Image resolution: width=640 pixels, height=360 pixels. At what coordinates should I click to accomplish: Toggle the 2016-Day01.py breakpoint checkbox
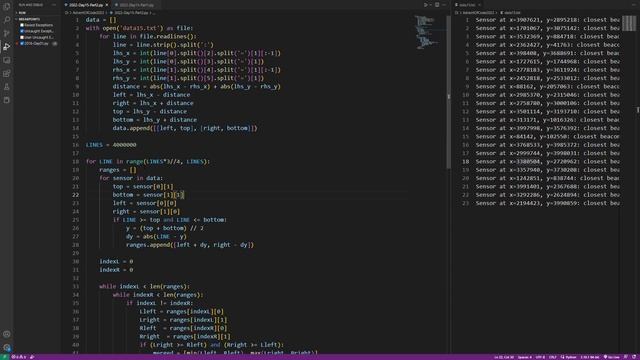click(22, 43)
